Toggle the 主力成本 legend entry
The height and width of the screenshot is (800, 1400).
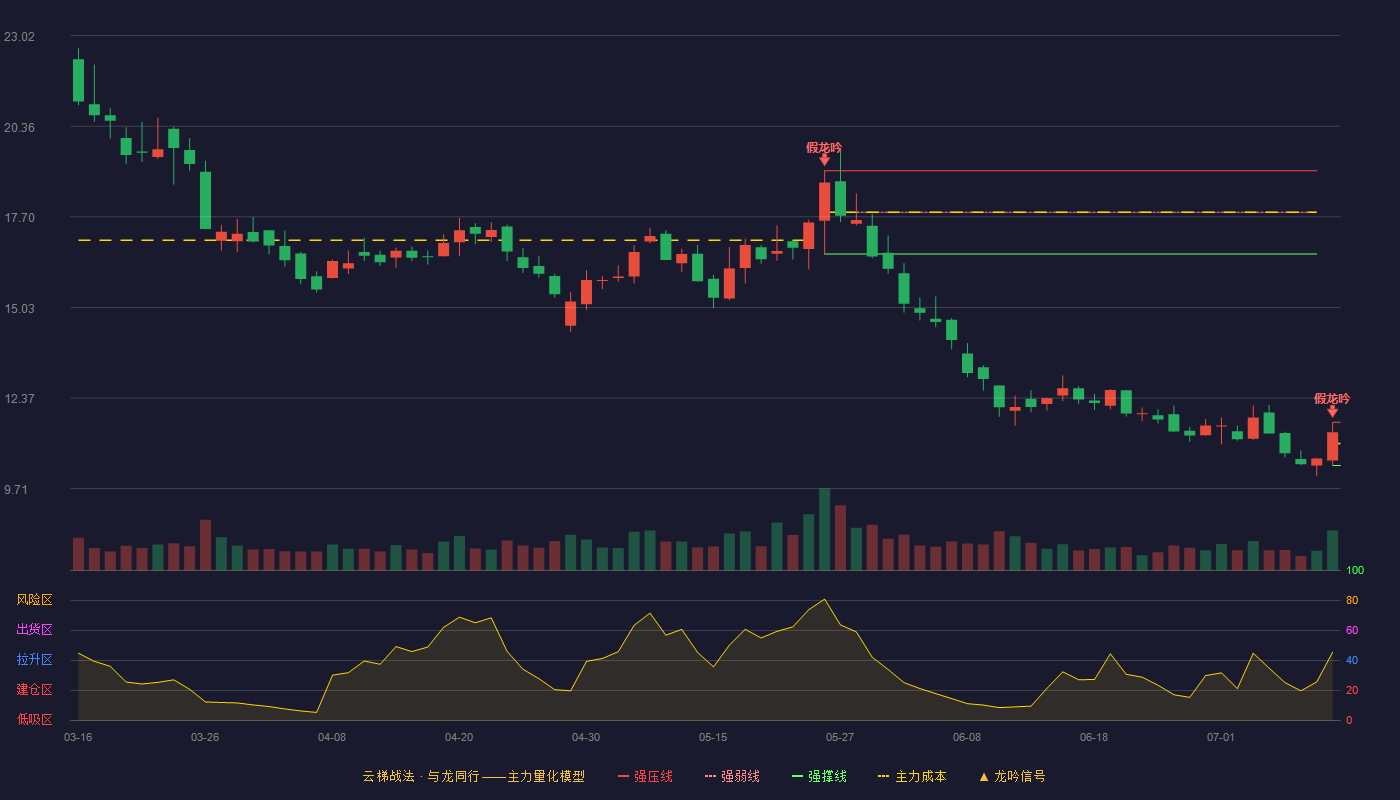click(x=912, y=776)
